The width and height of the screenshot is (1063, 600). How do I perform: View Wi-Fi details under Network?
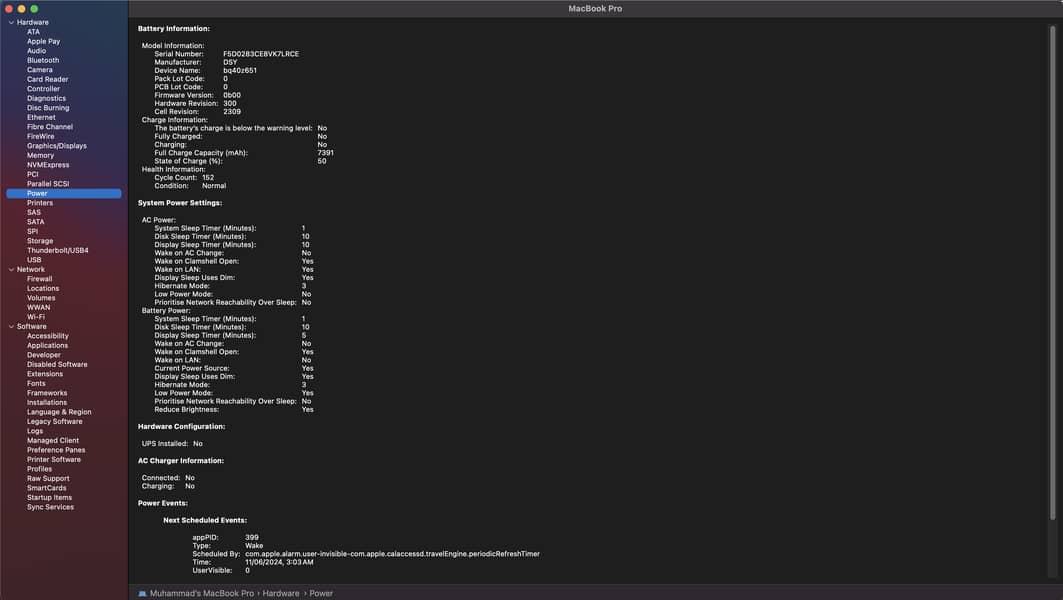tap(35, 317)
